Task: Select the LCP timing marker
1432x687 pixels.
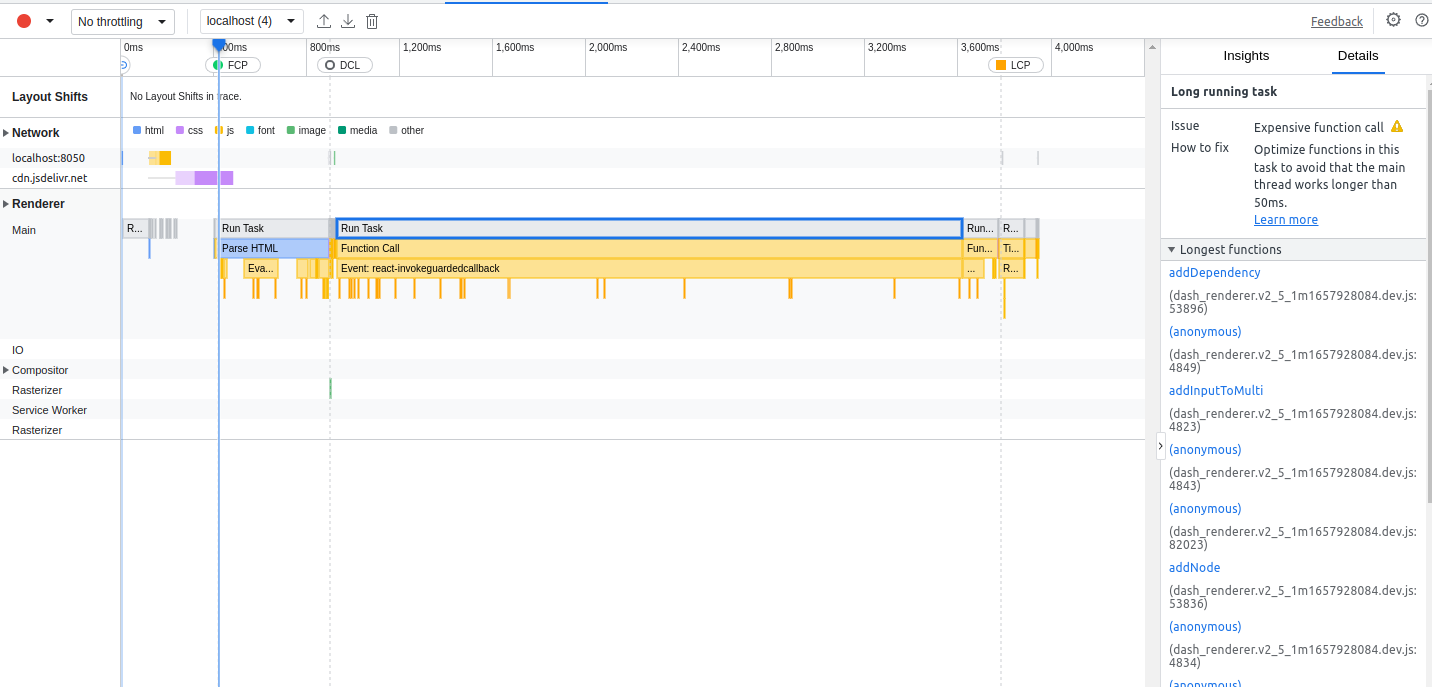Action: tap(1016, 64)
